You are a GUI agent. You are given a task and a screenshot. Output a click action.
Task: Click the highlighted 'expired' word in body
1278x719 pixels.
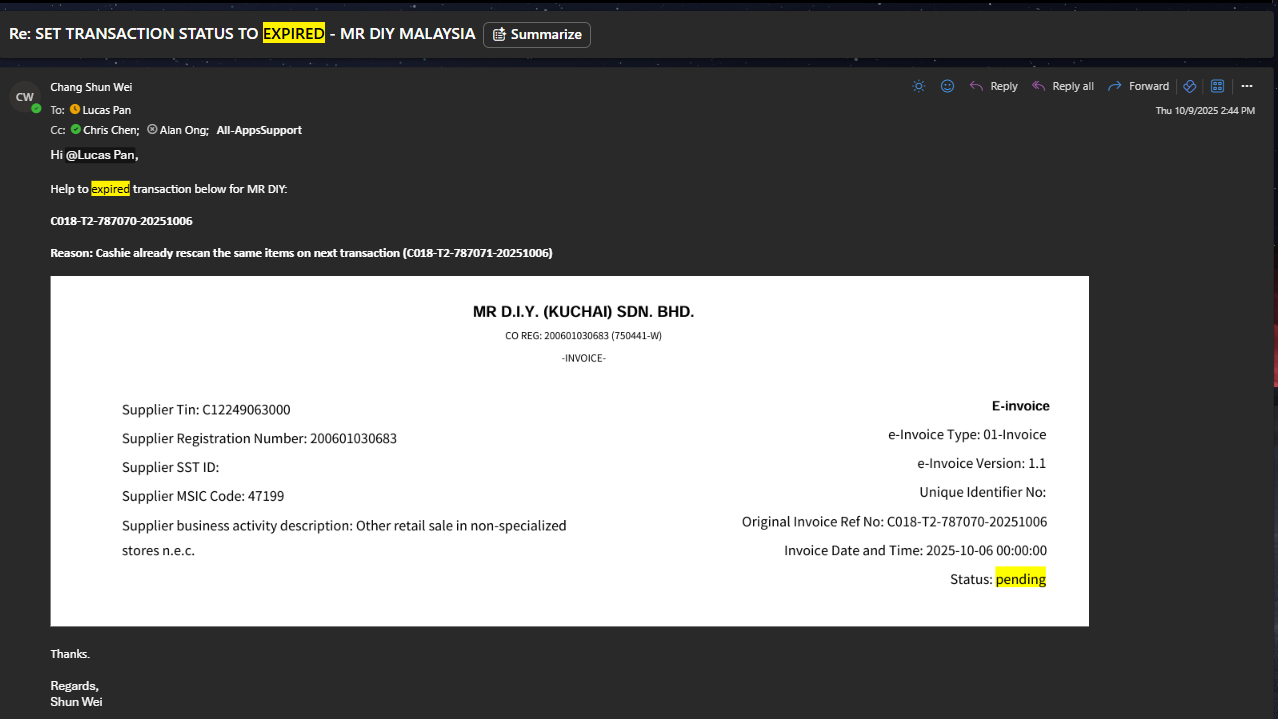tap(110, 189)
